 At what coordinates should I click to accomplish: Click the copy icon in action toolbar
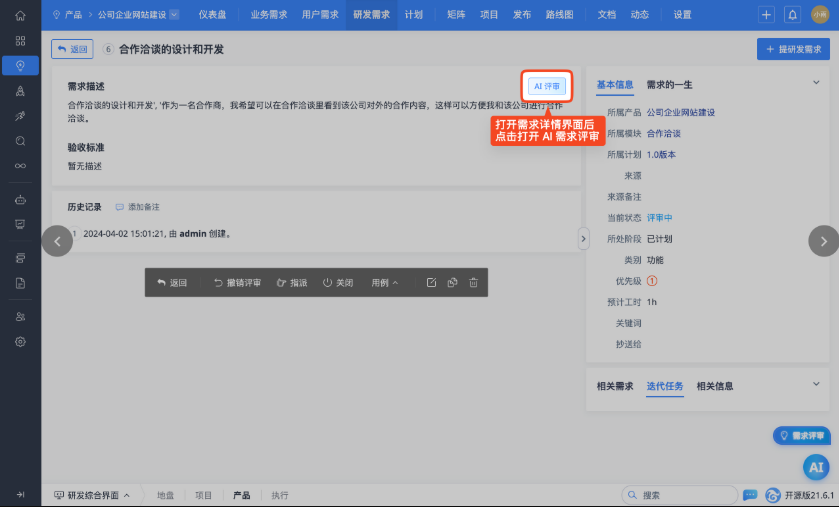[453, 282]
